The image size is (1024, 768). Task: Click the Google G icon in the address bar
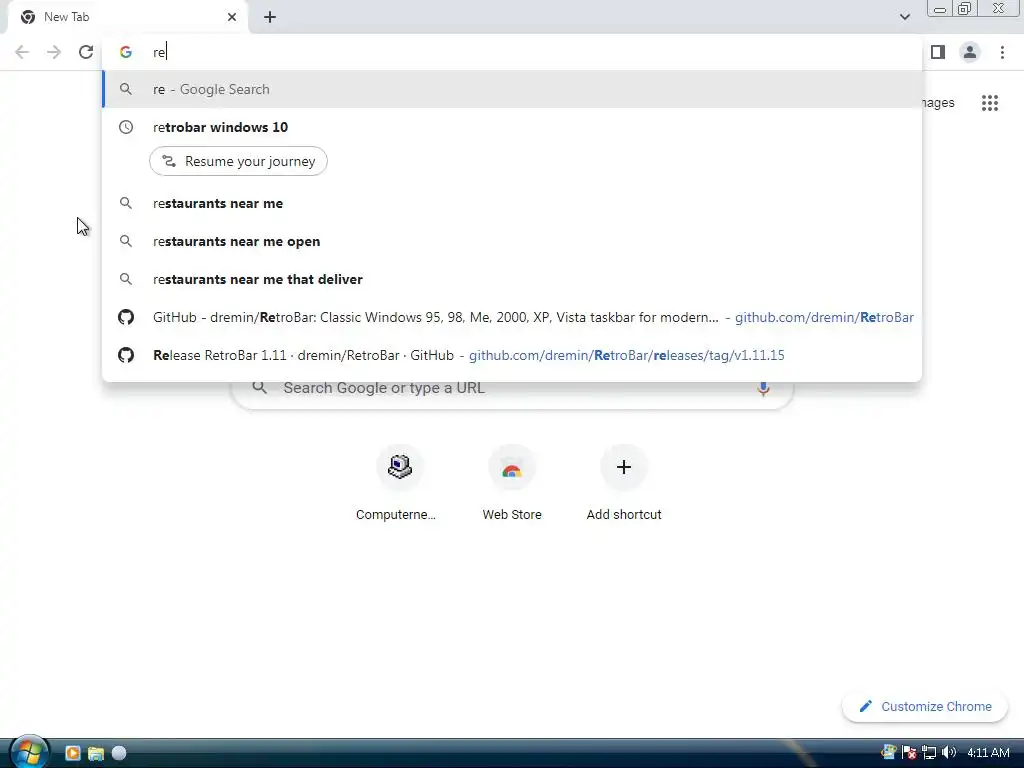[x=126, y=52]
